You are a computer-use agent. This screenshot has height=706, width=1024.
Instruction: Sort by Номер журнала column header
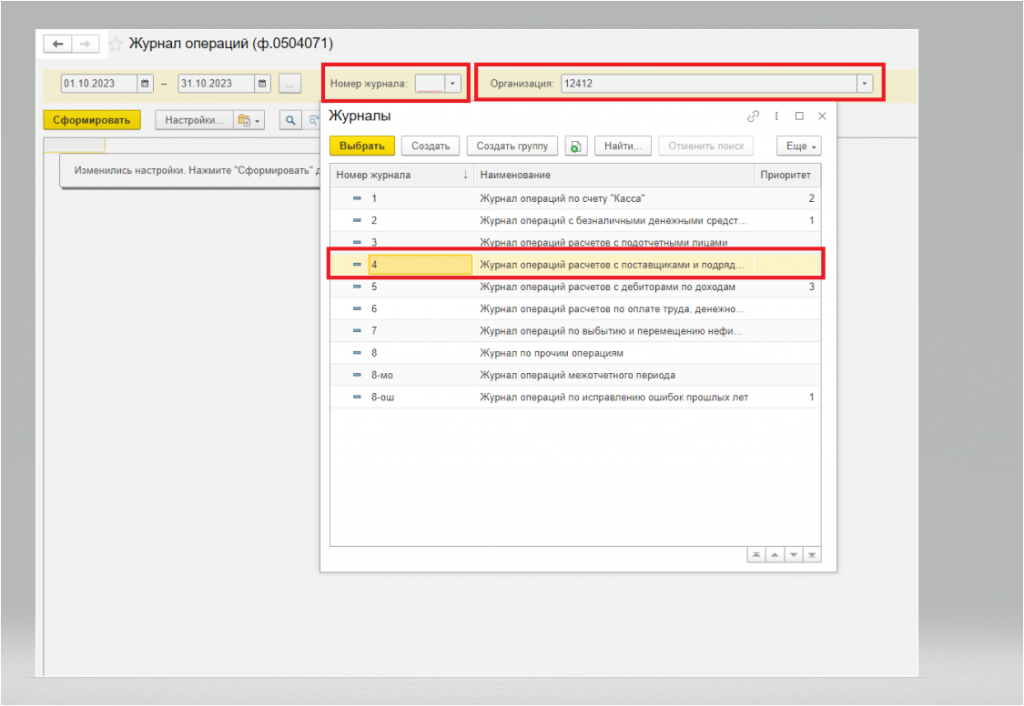click(x=401, y=175)
